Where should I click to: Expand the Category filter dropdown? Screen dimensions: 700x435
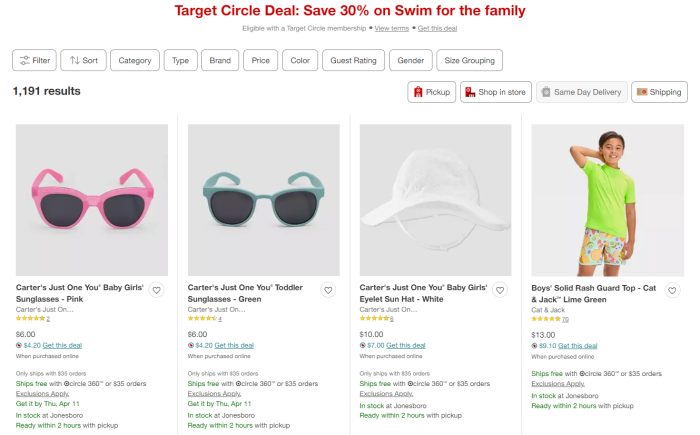point(135,60)
